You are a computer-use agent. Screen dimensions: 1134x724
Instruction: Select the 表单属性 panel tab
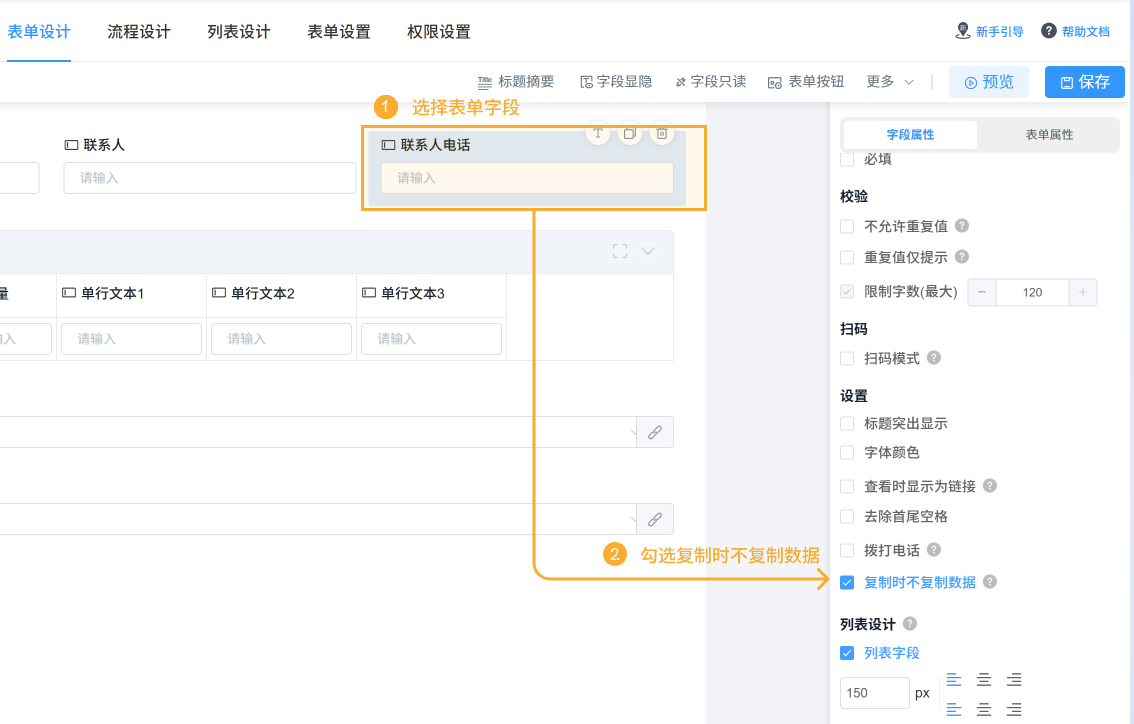click(1049, 135)
